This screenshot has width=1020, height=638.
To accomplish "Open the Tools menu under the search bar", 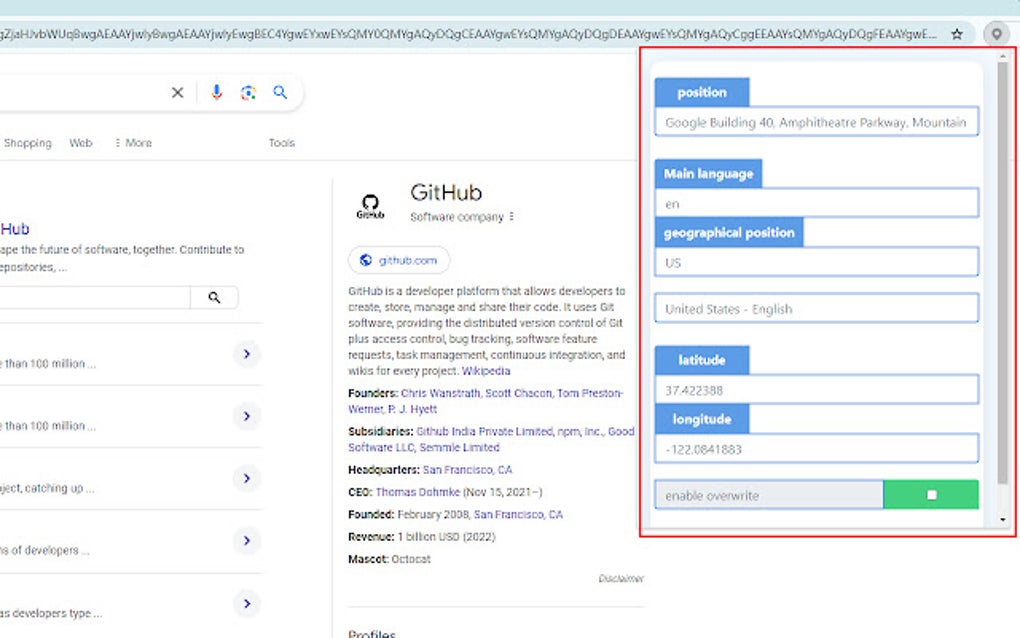I will coord(281,142).
